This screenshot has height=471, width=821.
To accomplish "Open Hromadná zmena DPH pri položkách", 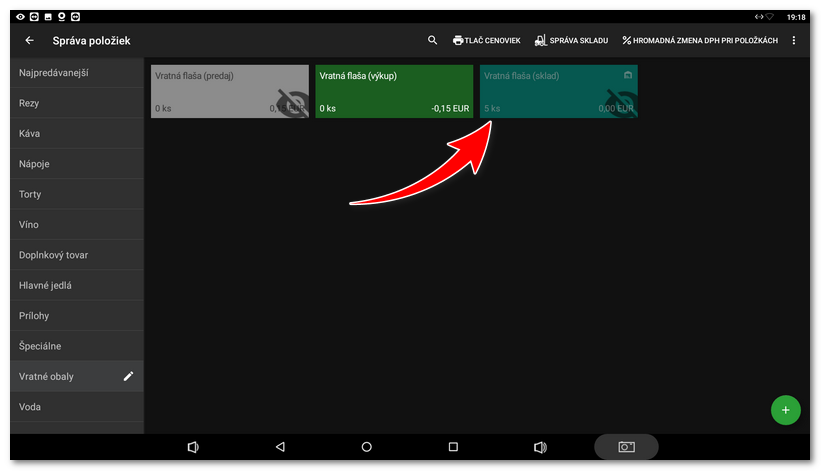I will point(700,40).
